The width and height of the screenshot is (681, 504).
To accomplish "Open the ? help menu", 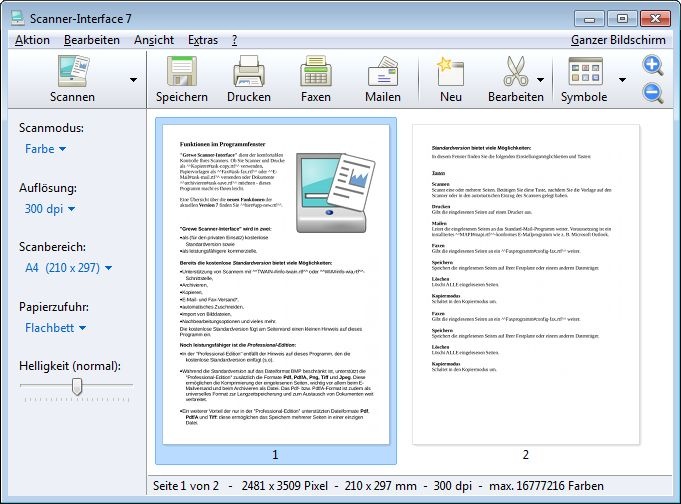I will (235, 40).
